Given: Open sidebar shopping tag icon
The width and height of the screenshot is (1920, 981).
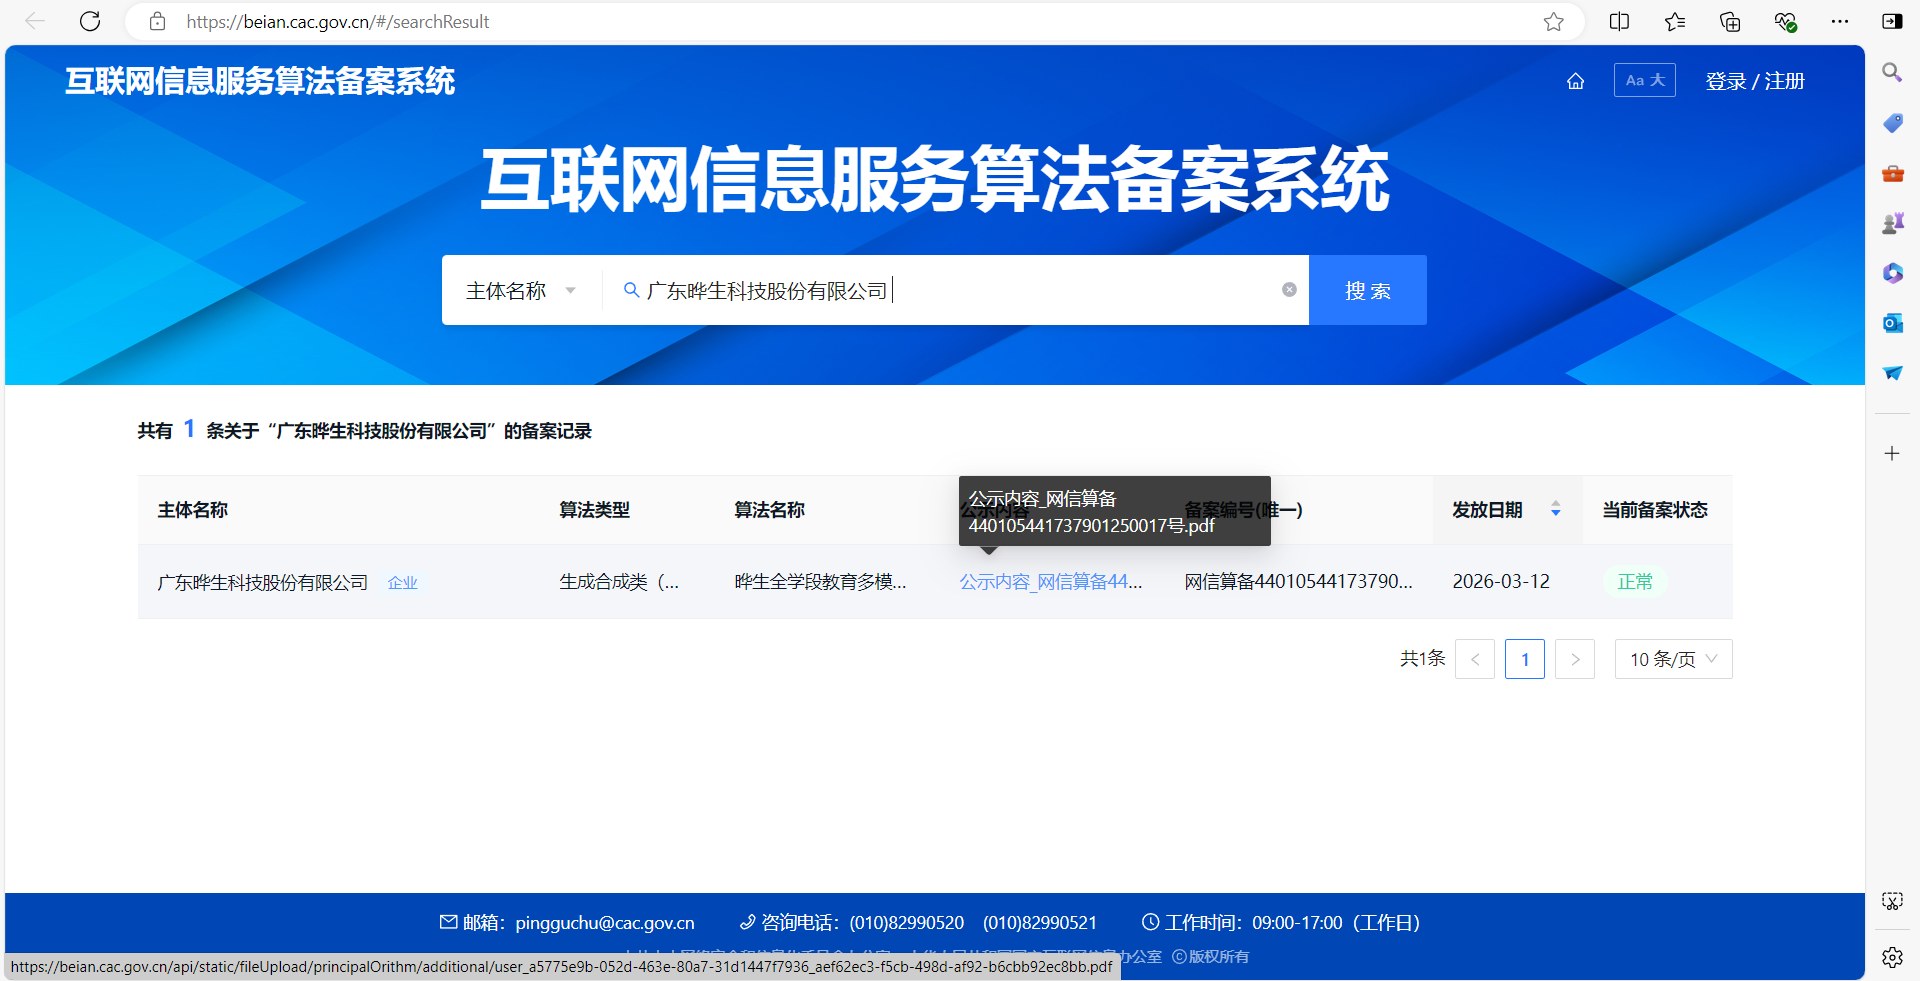Looking at the screenshot, I should pos(1892,122).
